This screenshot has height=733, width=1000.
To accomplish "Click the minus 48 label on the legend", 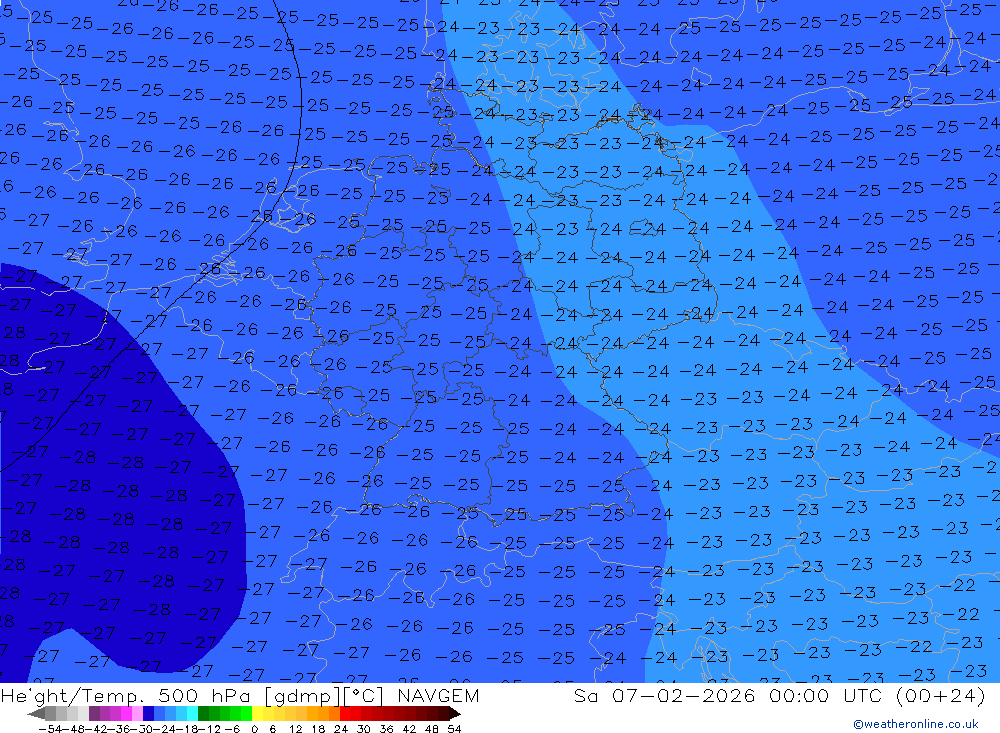I will (x=73, y=729).
